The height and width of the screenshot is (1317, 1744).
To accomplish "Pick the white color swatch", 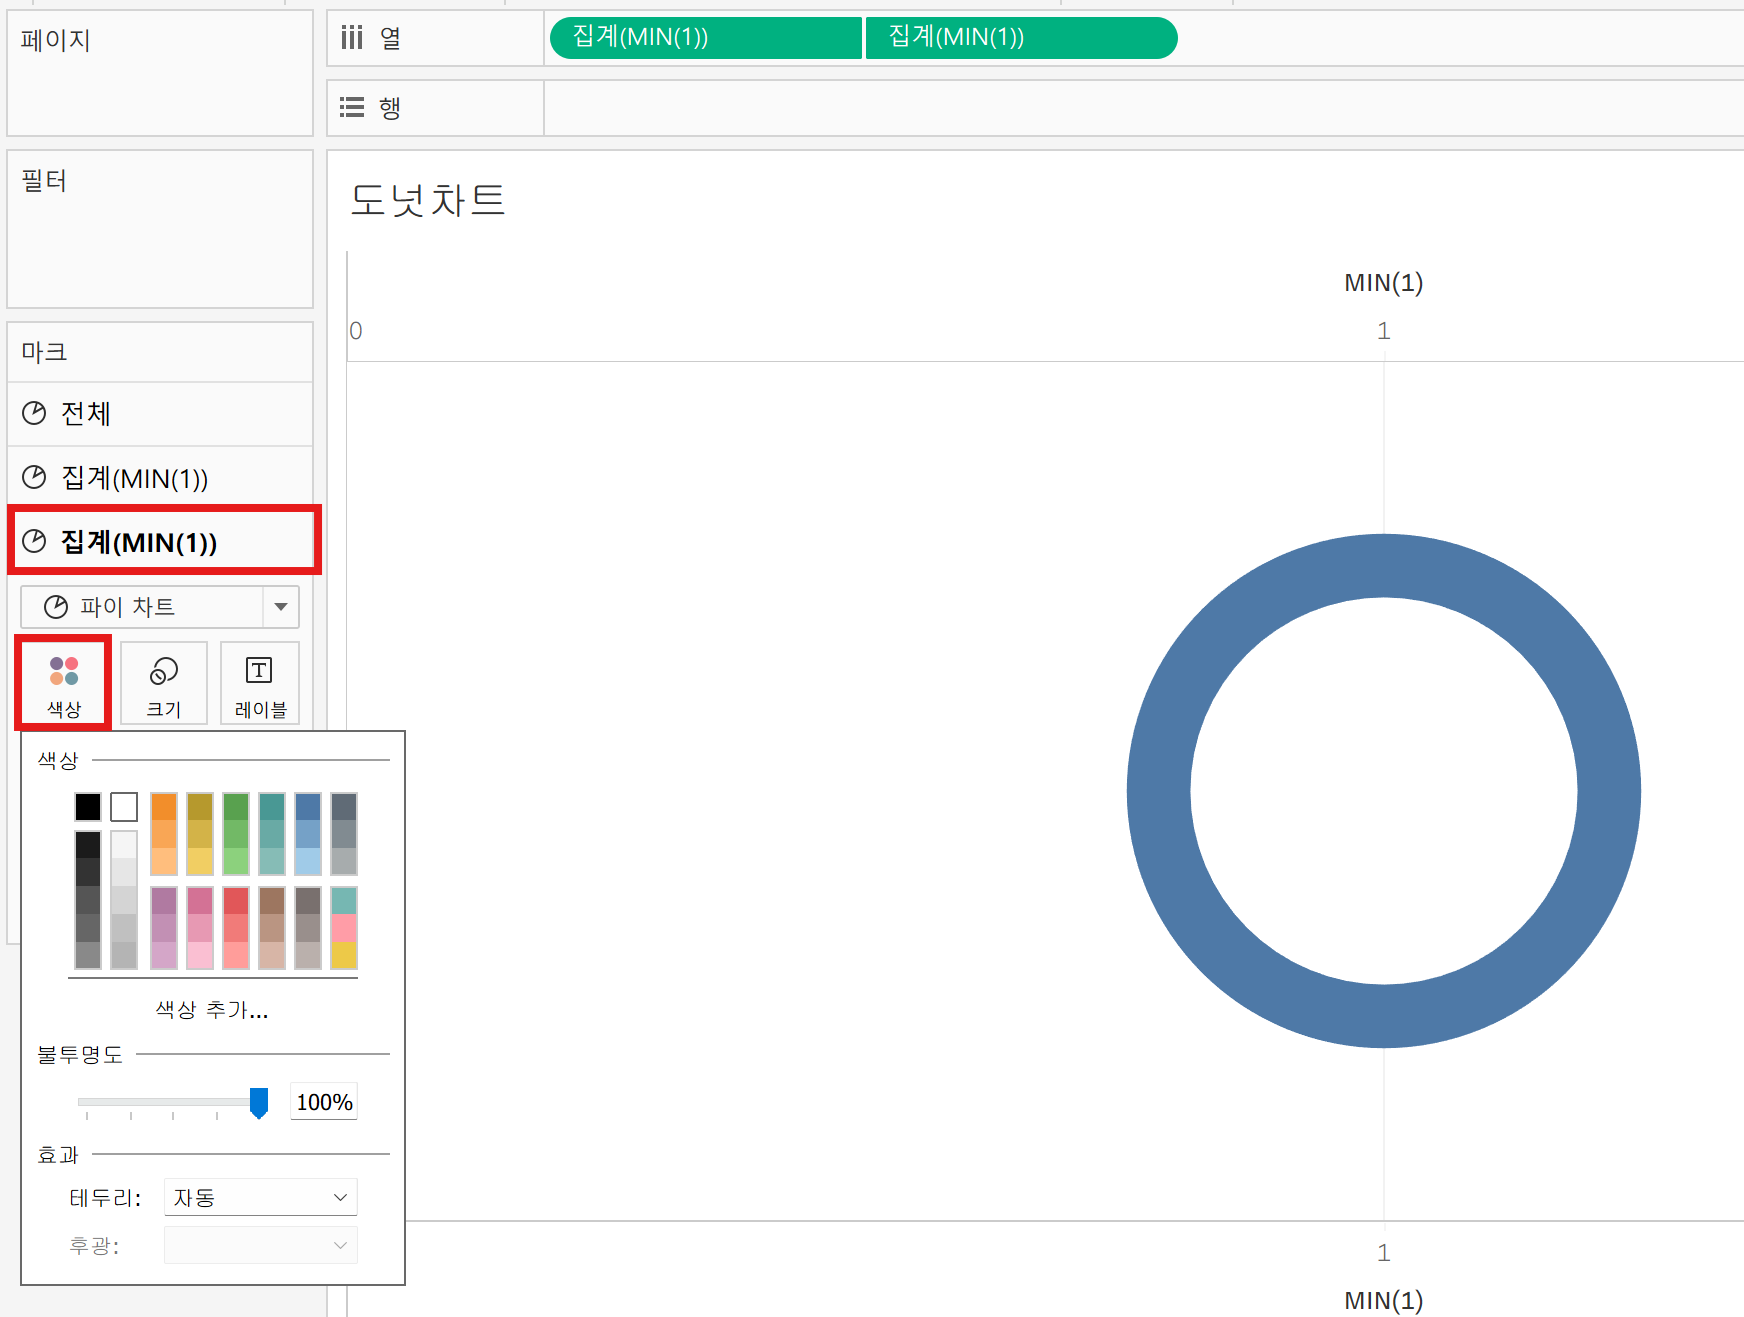I will click(124, 807).
